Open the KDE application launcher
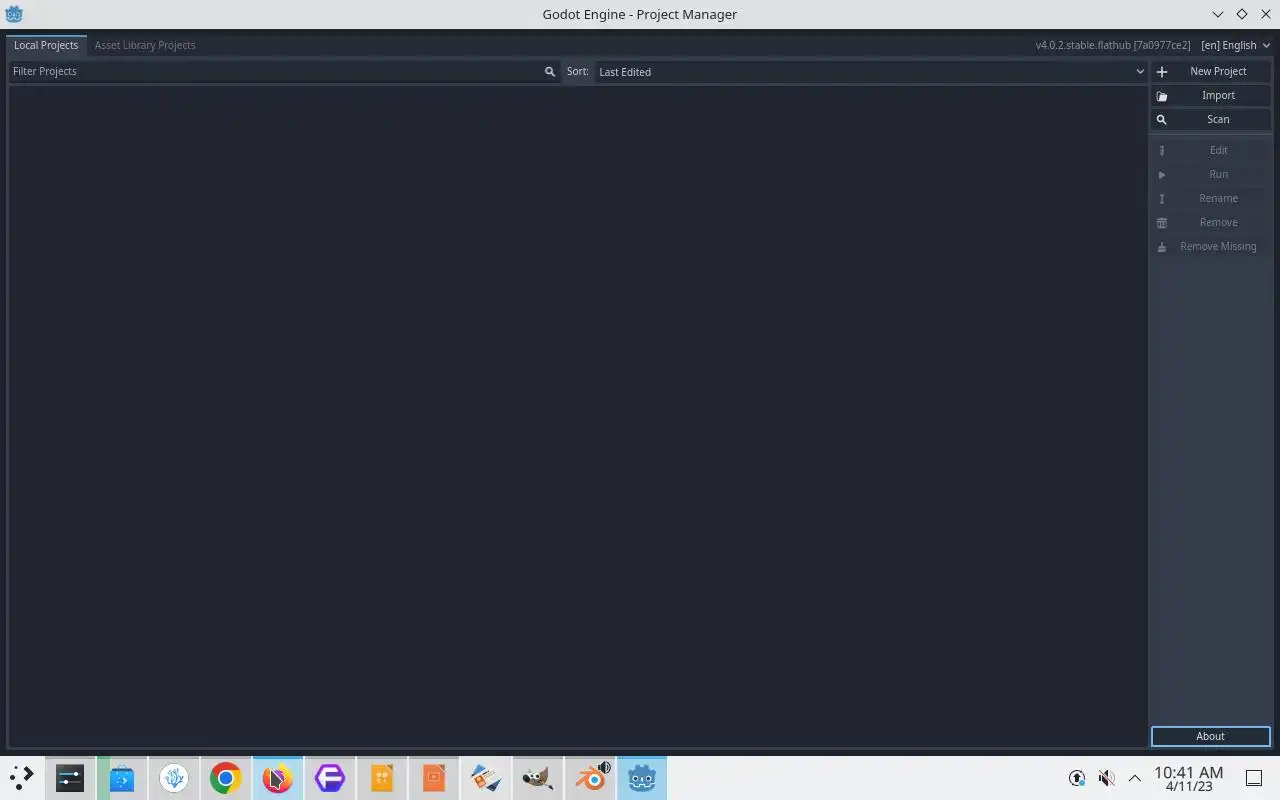 pyautogui.click(x=22, y=778)
